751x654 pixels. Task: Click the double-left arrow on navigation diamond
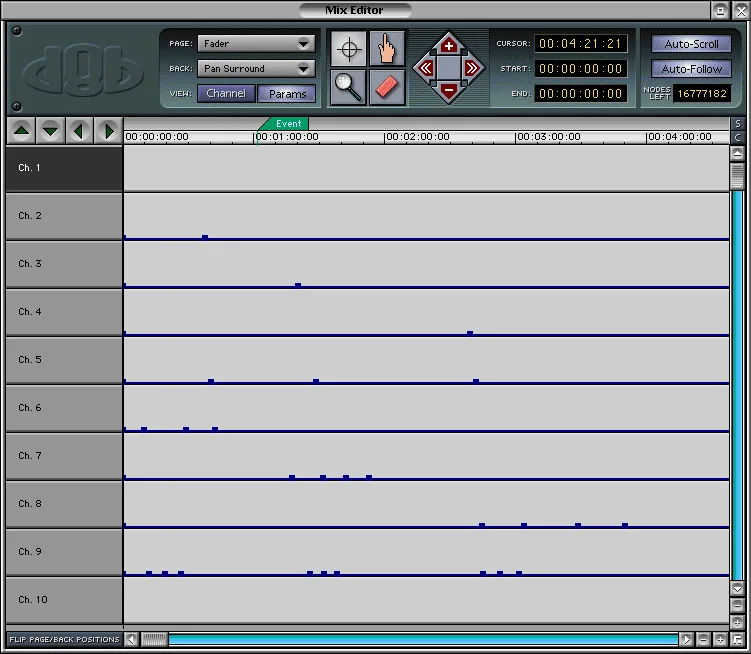(425, 68)
